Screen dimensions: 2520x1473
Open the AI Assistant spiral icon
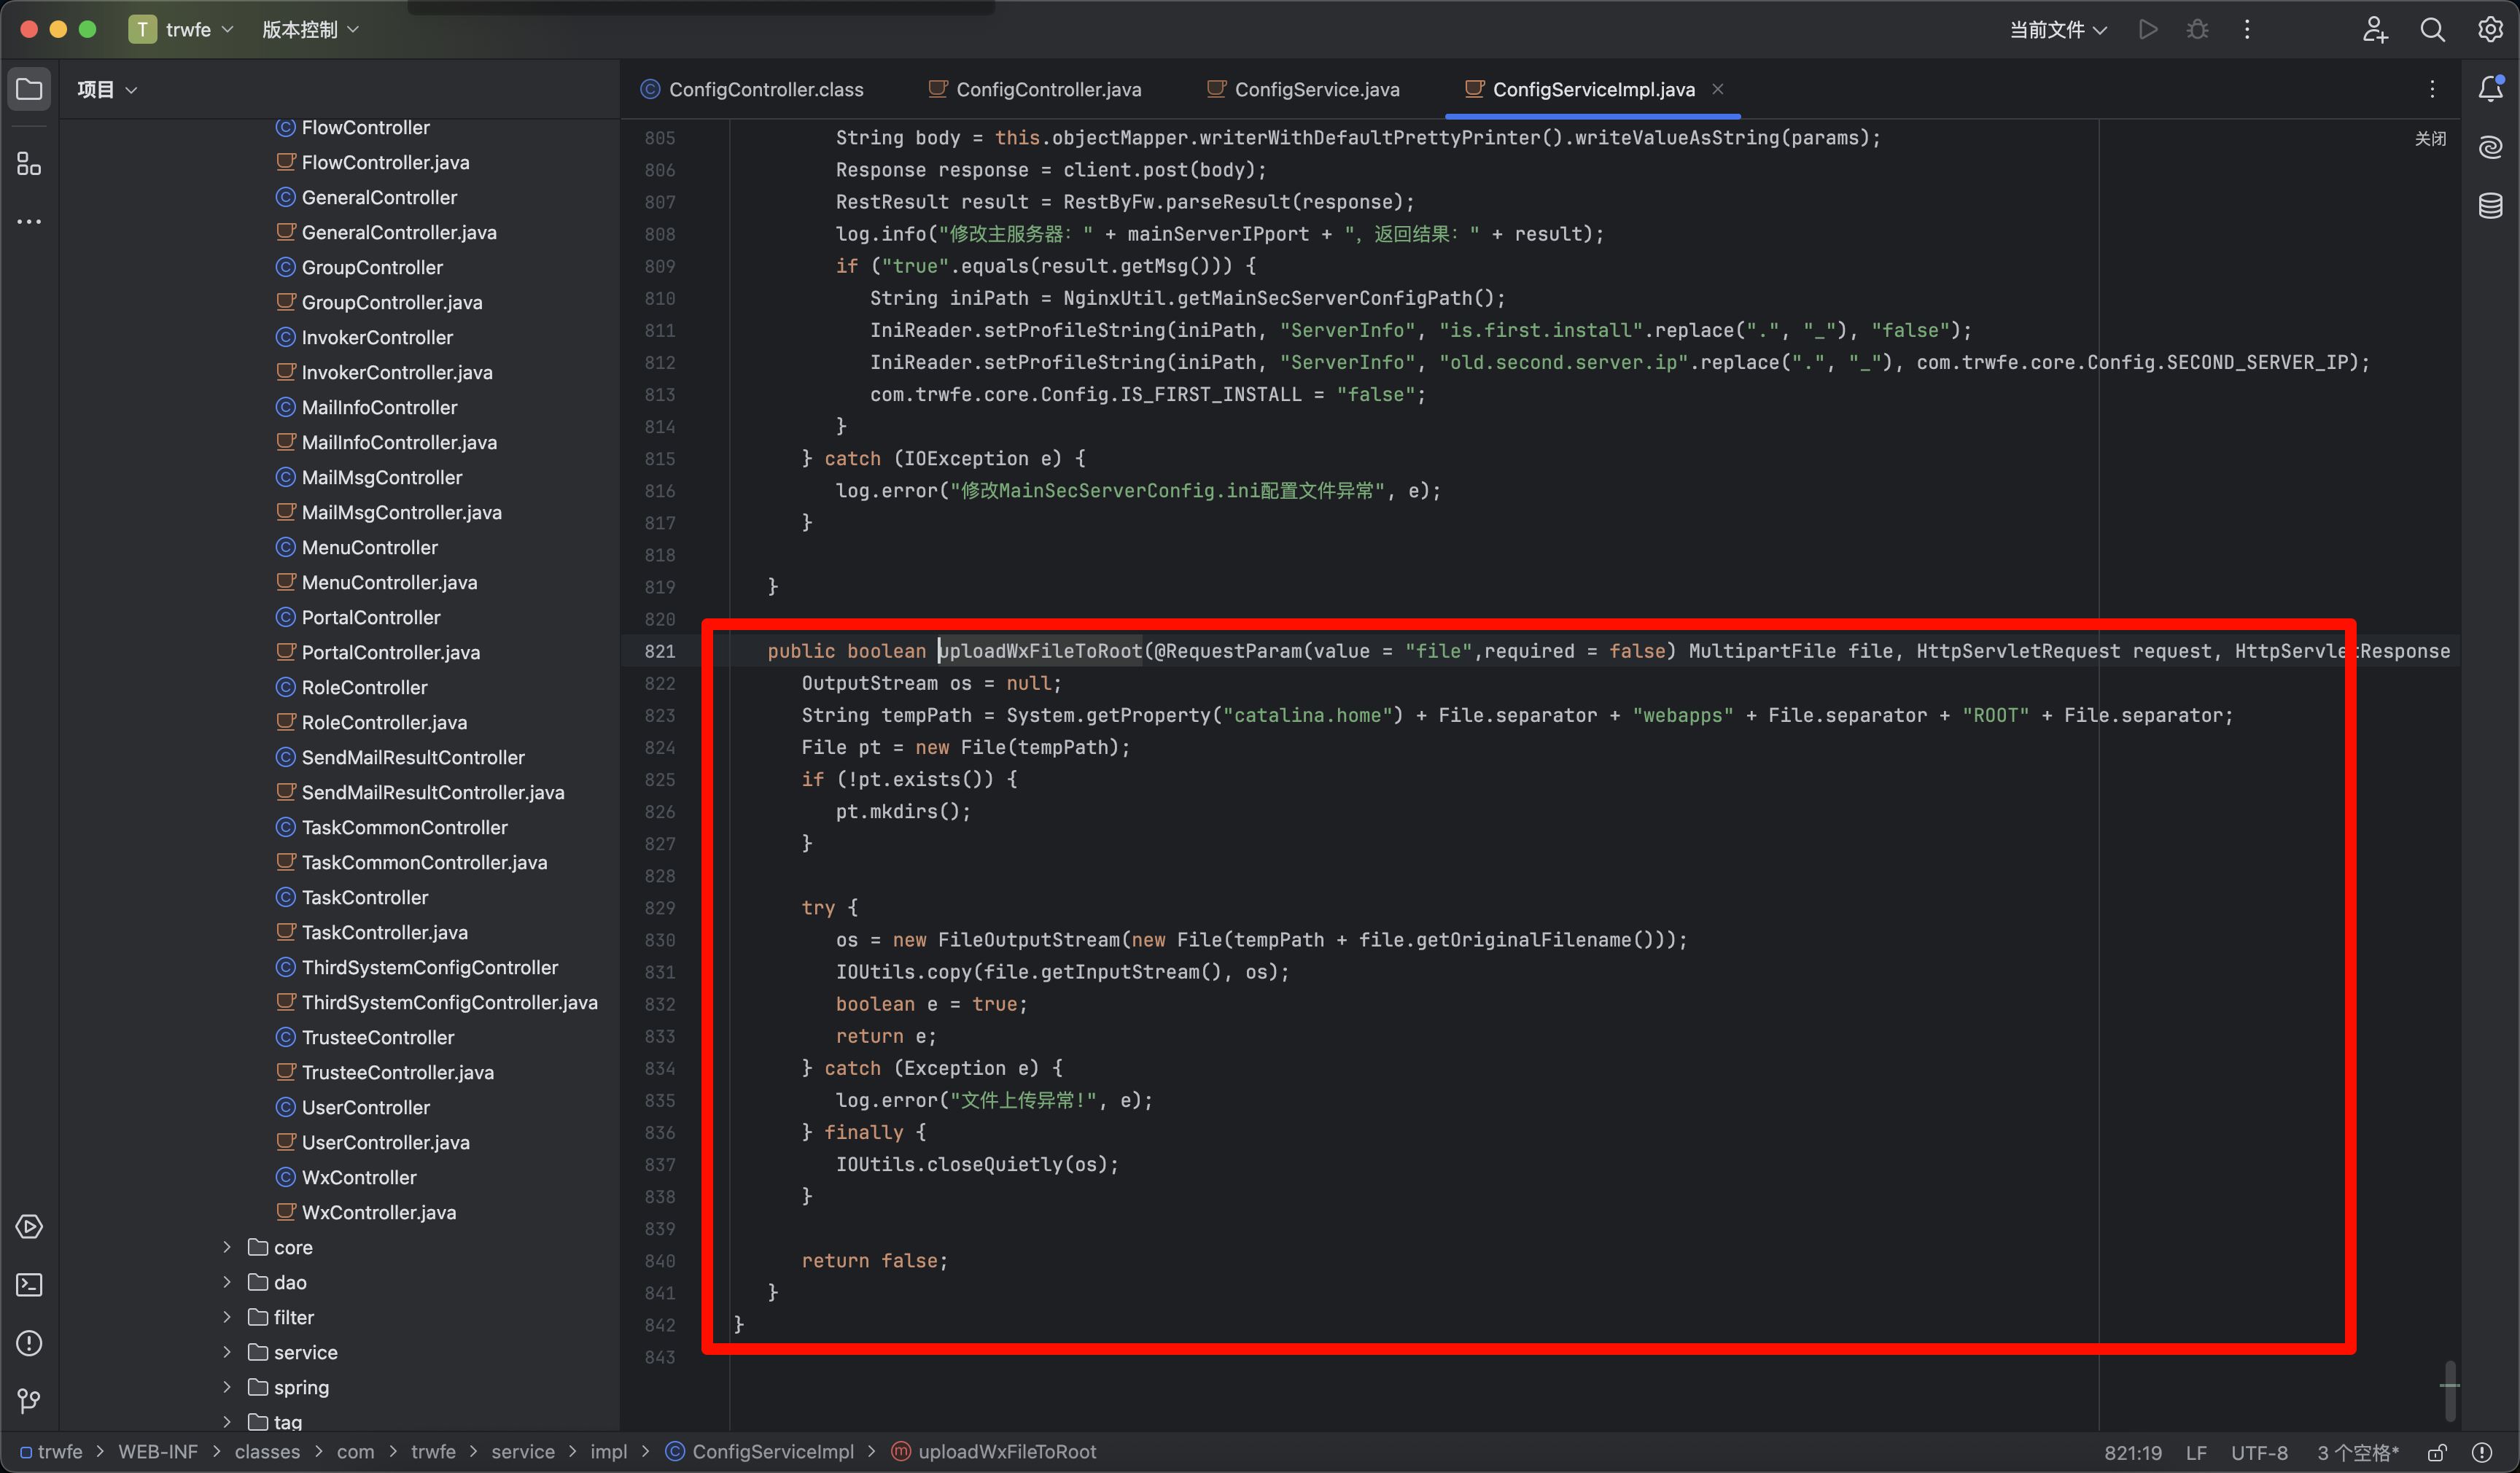tap(2491, 148)
